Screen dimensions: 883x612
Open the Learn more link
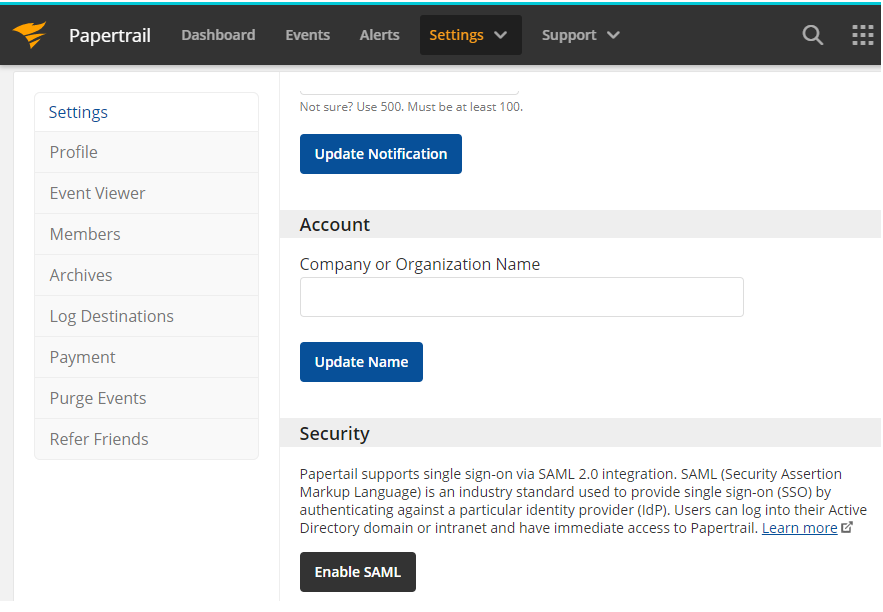click(x=799, y=528)
